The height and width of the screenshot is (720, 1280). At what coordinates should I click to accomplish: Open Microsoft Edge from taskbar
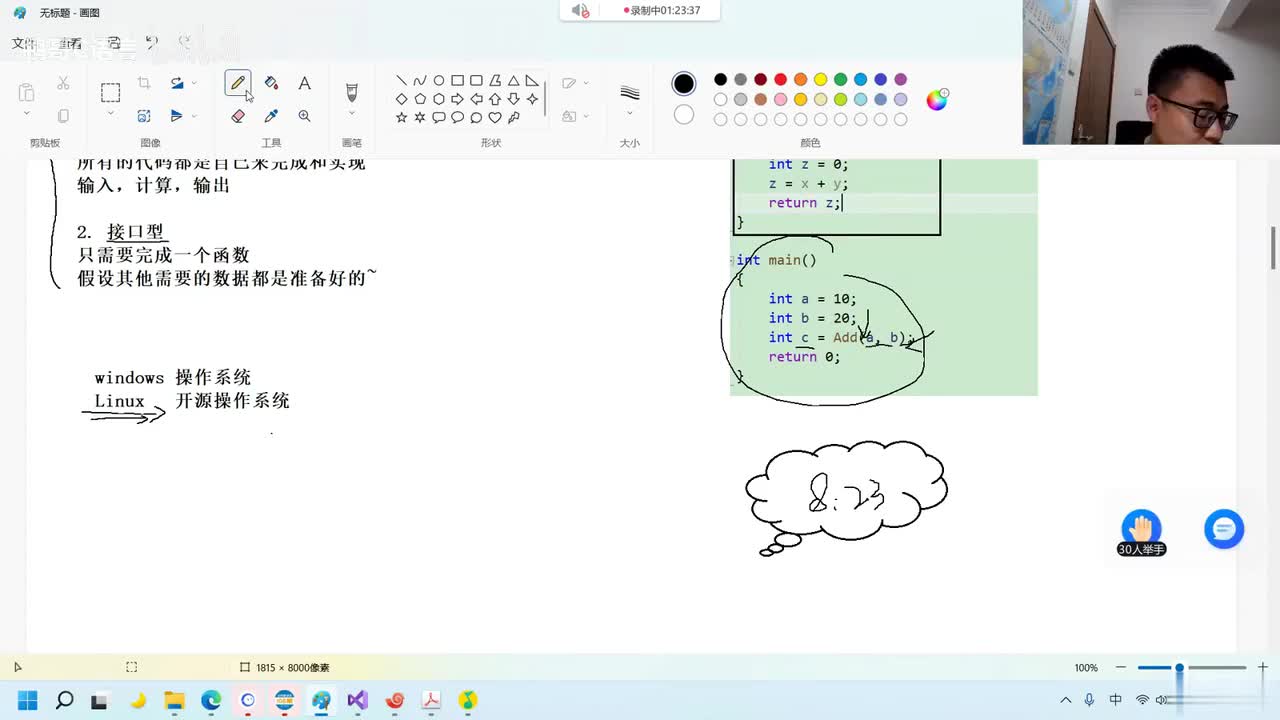(211, 700)
